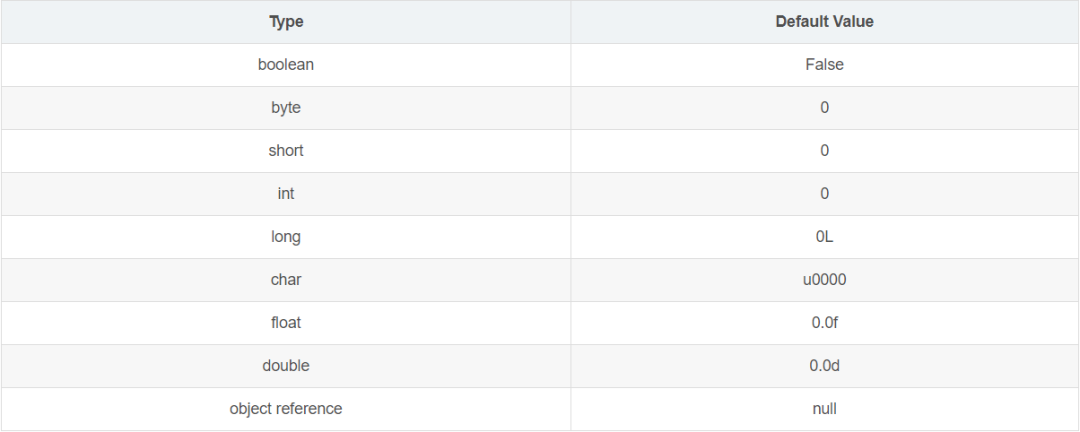
Task: Select the long type cell
Action: [x=286, y=237]
